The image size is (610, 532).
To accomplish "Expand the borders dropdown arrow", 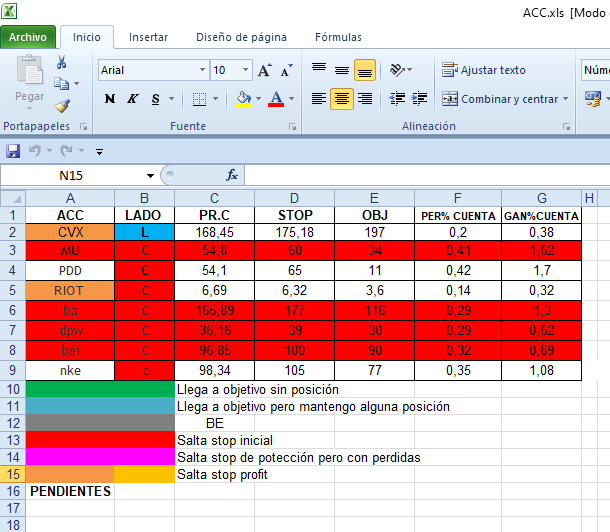I will click(x=215, y=99).
